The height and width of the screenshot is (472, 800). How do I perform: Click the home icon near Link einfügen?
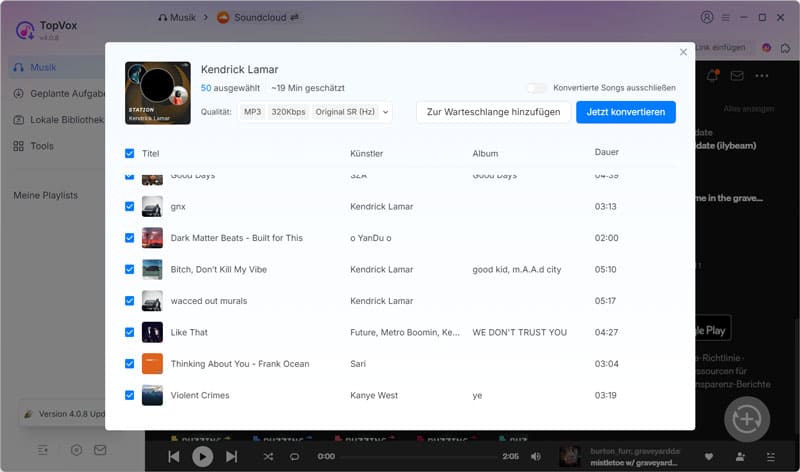click(x=785, y=48)
